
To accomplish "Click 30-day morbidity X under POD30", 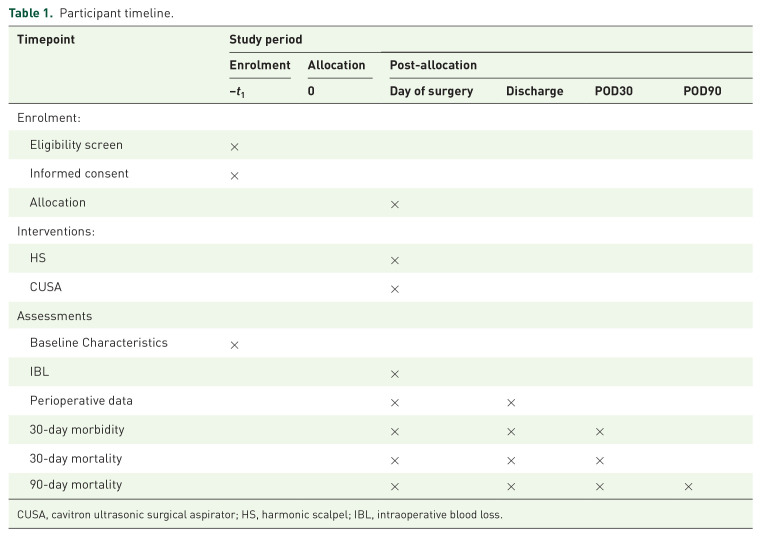I will 599,431.
